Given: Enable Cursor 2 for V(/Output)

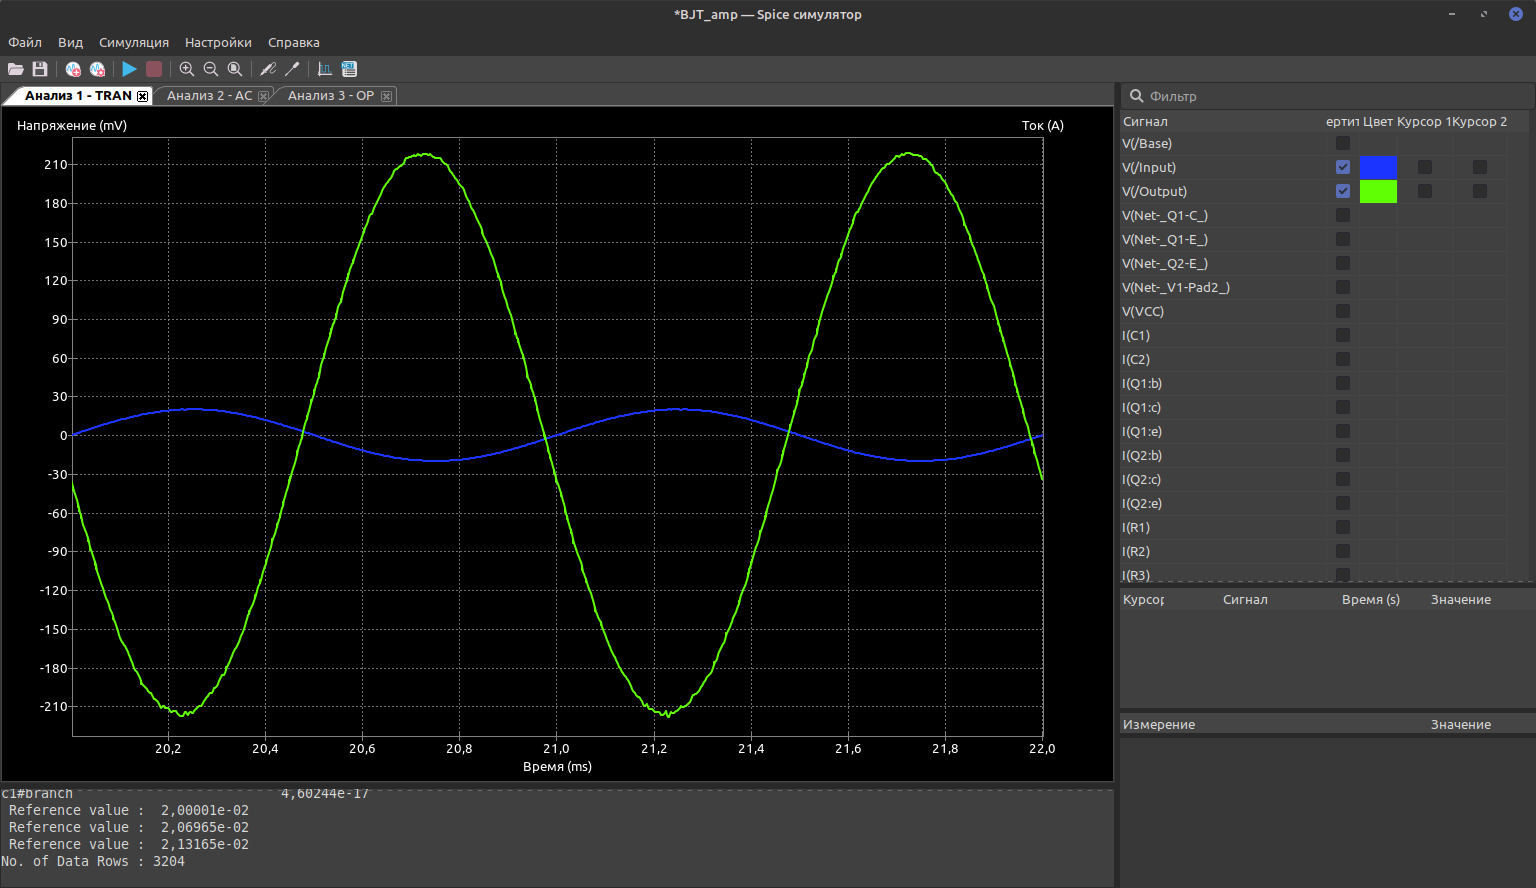Looking at the screenshot, I should 1480,191.
